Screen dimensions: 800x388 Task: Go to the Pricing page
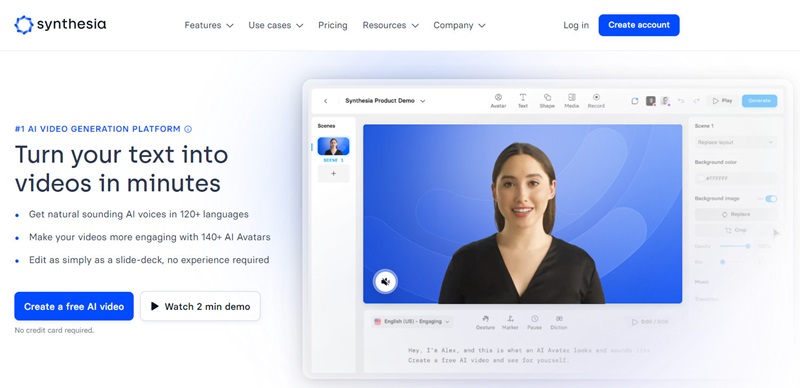333,25
